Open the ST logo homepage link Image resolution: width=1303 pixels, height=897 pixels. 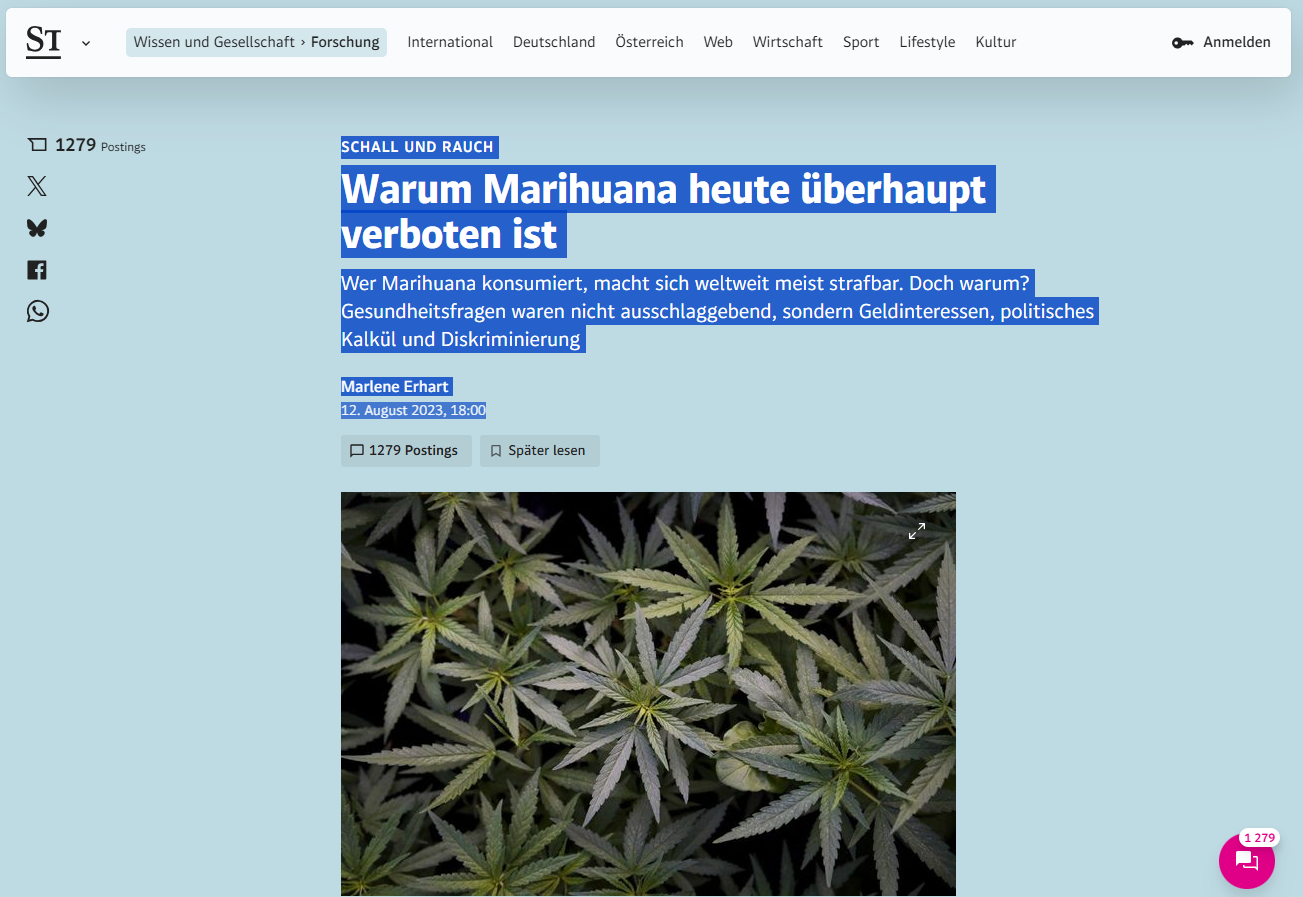[x=43, y=42]
